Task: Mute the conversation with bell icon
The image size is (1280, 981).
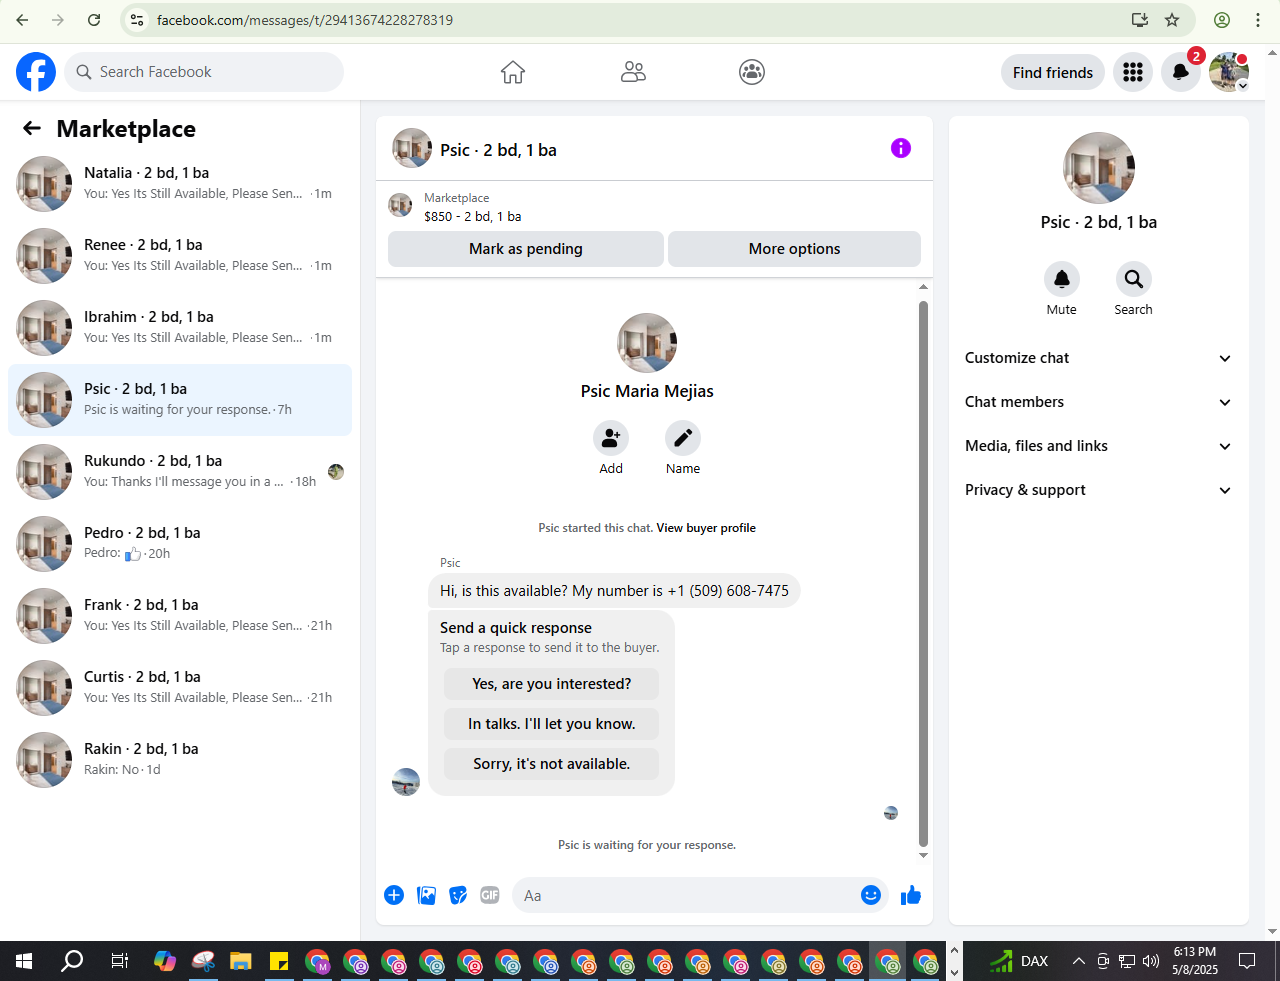Action: tap(1062, 279)
